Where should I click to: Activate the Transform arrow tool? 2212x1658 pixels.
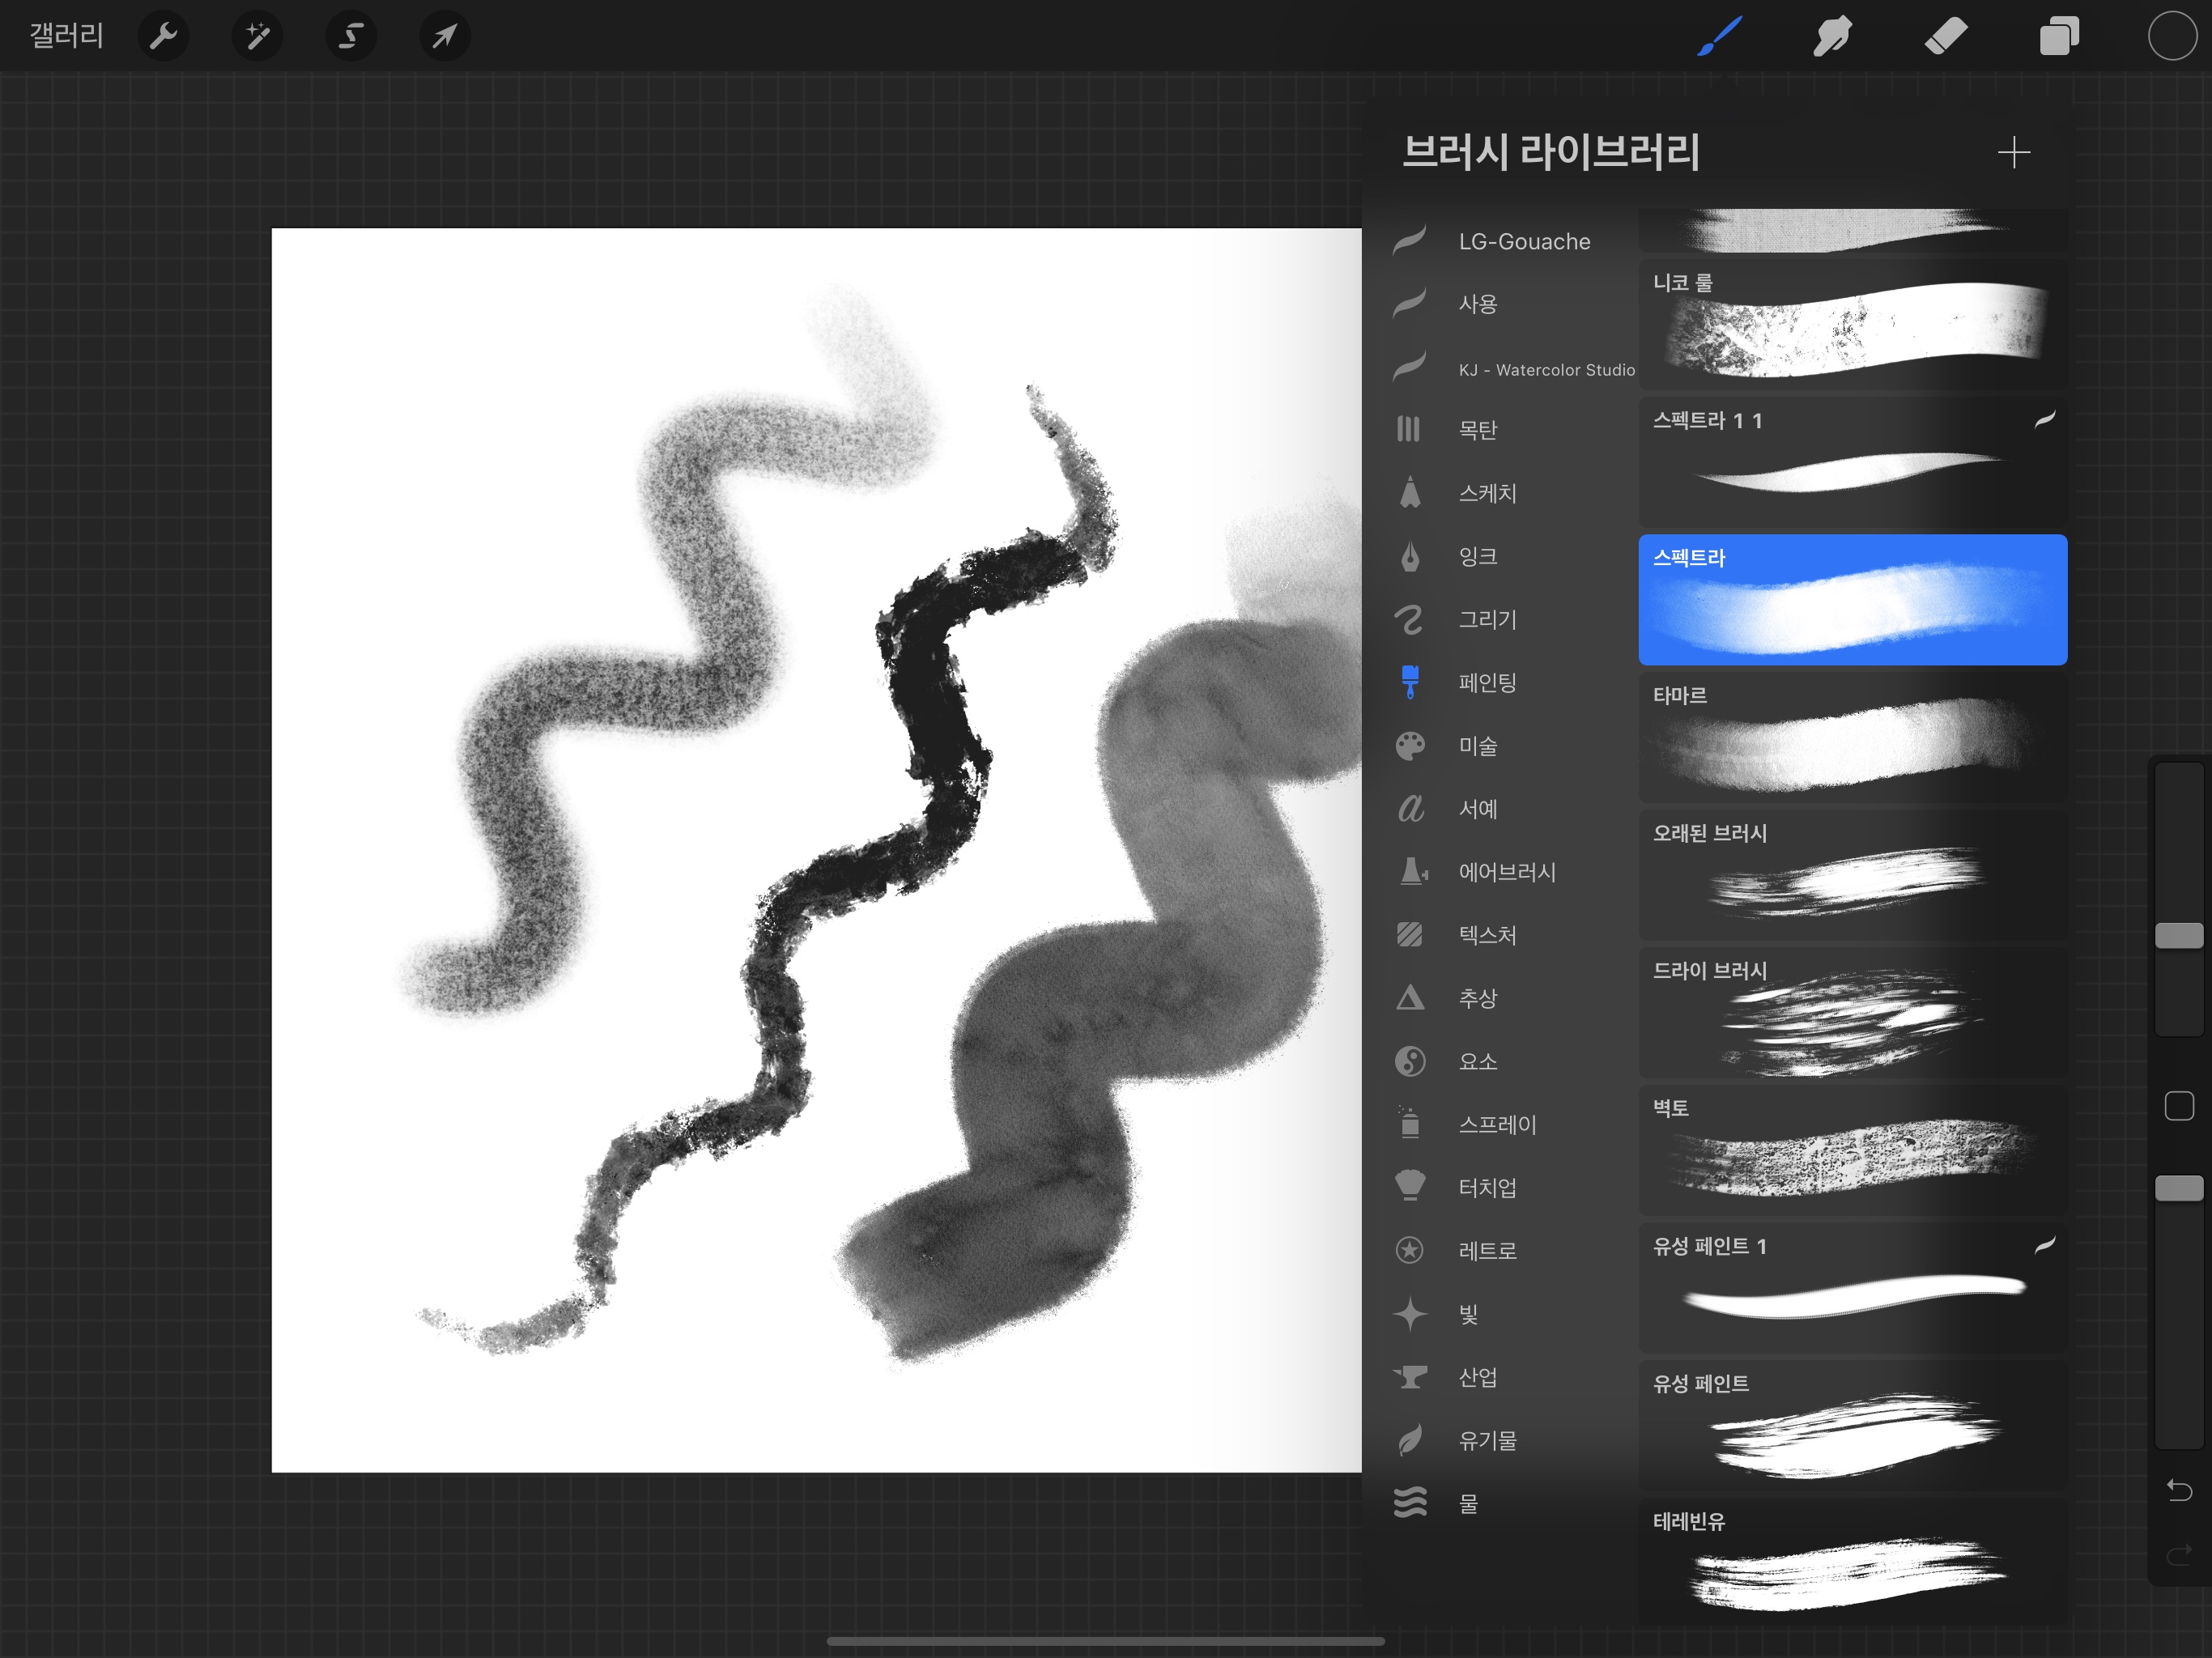(444, 37)
